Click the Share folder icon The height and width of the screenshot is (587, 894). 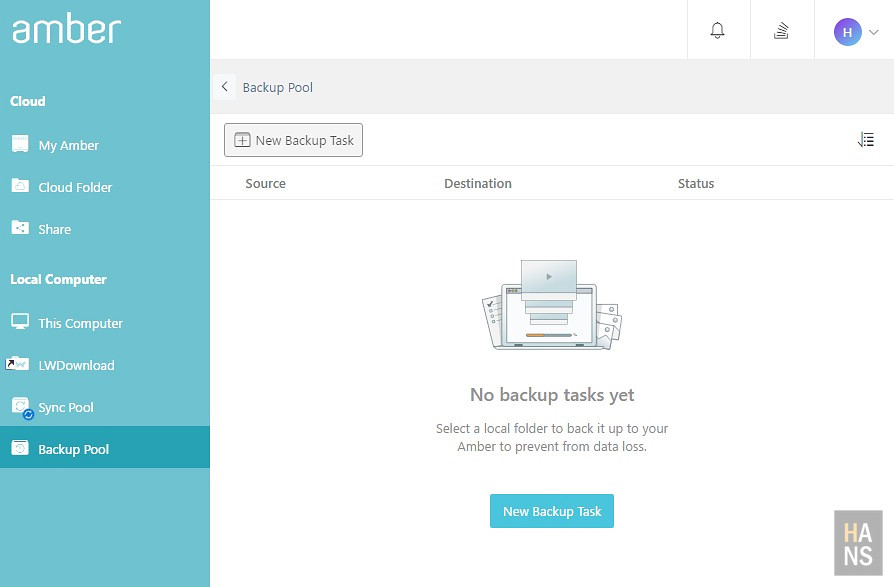20,227
